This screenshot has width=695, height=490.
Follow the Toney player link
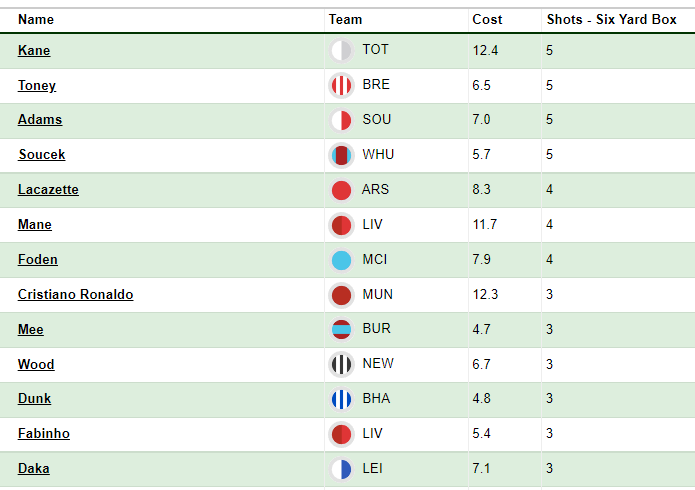coord(37,86)
